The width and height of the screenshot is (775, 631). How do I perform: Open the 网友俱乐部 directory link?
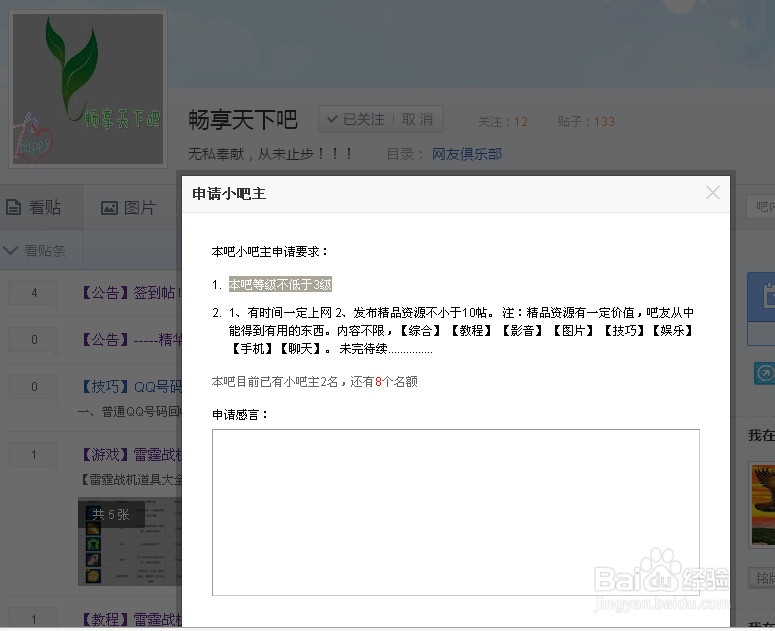[x=467, y=154]
